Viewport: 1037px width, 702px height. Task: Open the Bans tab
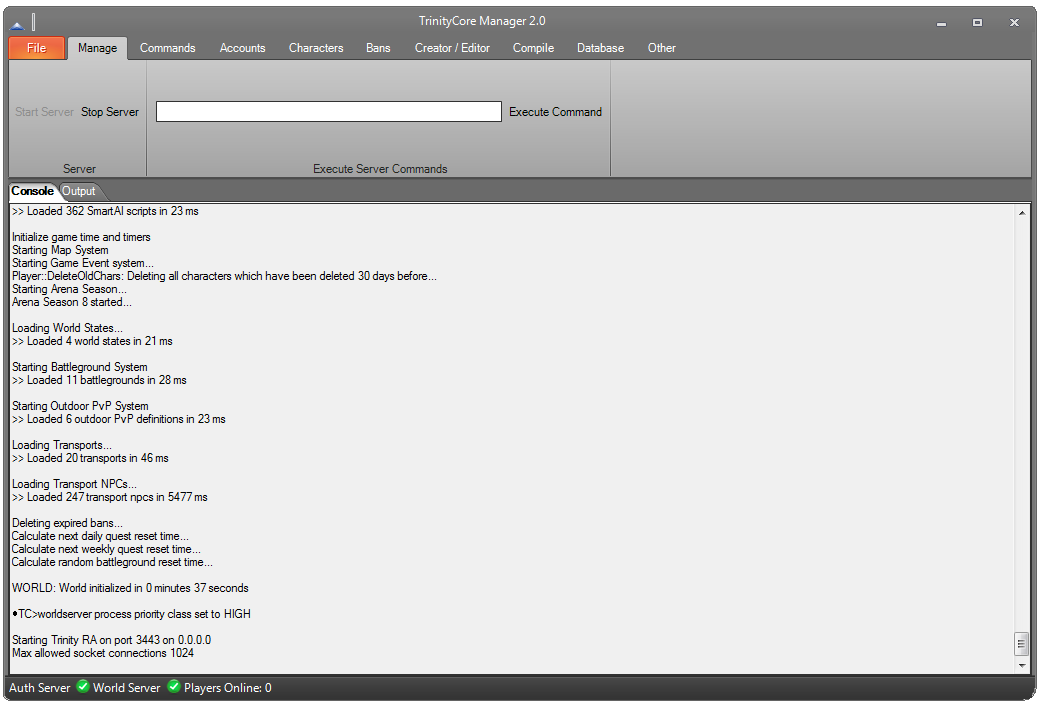coord(378,48)
